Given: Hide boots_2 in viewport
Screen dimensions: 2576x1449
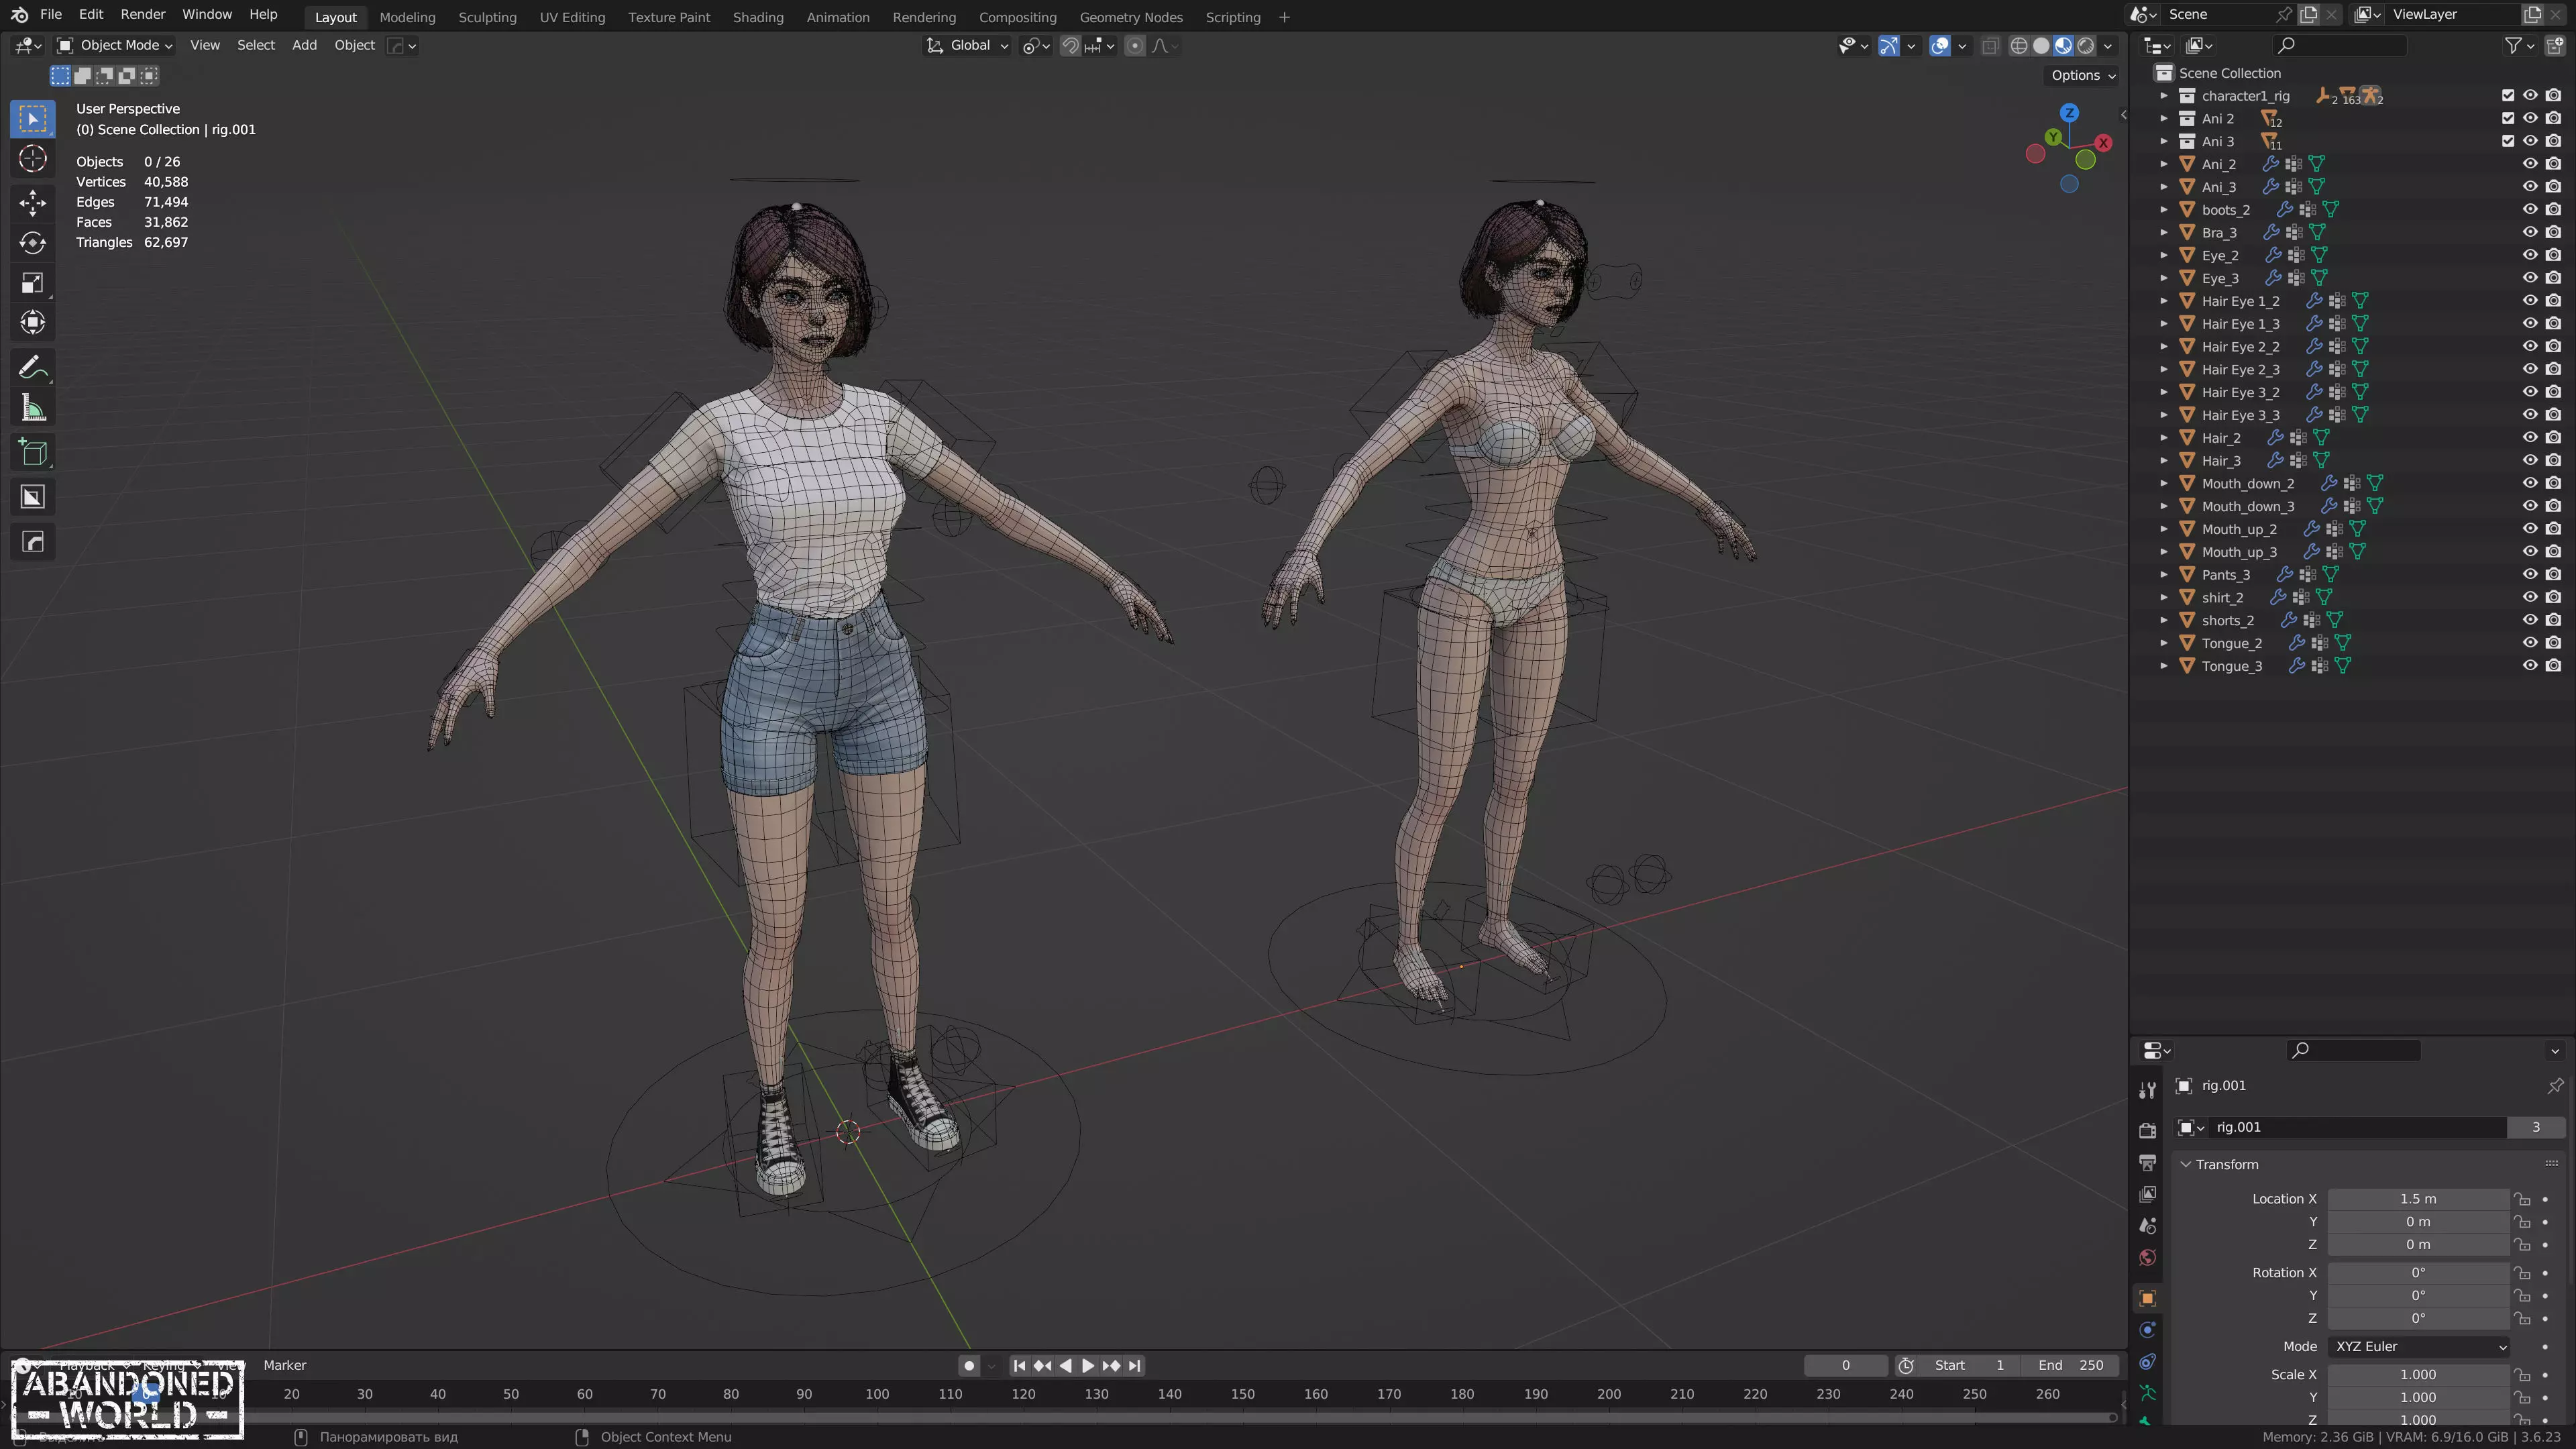Looking at the screenshot, I should (x=2530, y=210).
